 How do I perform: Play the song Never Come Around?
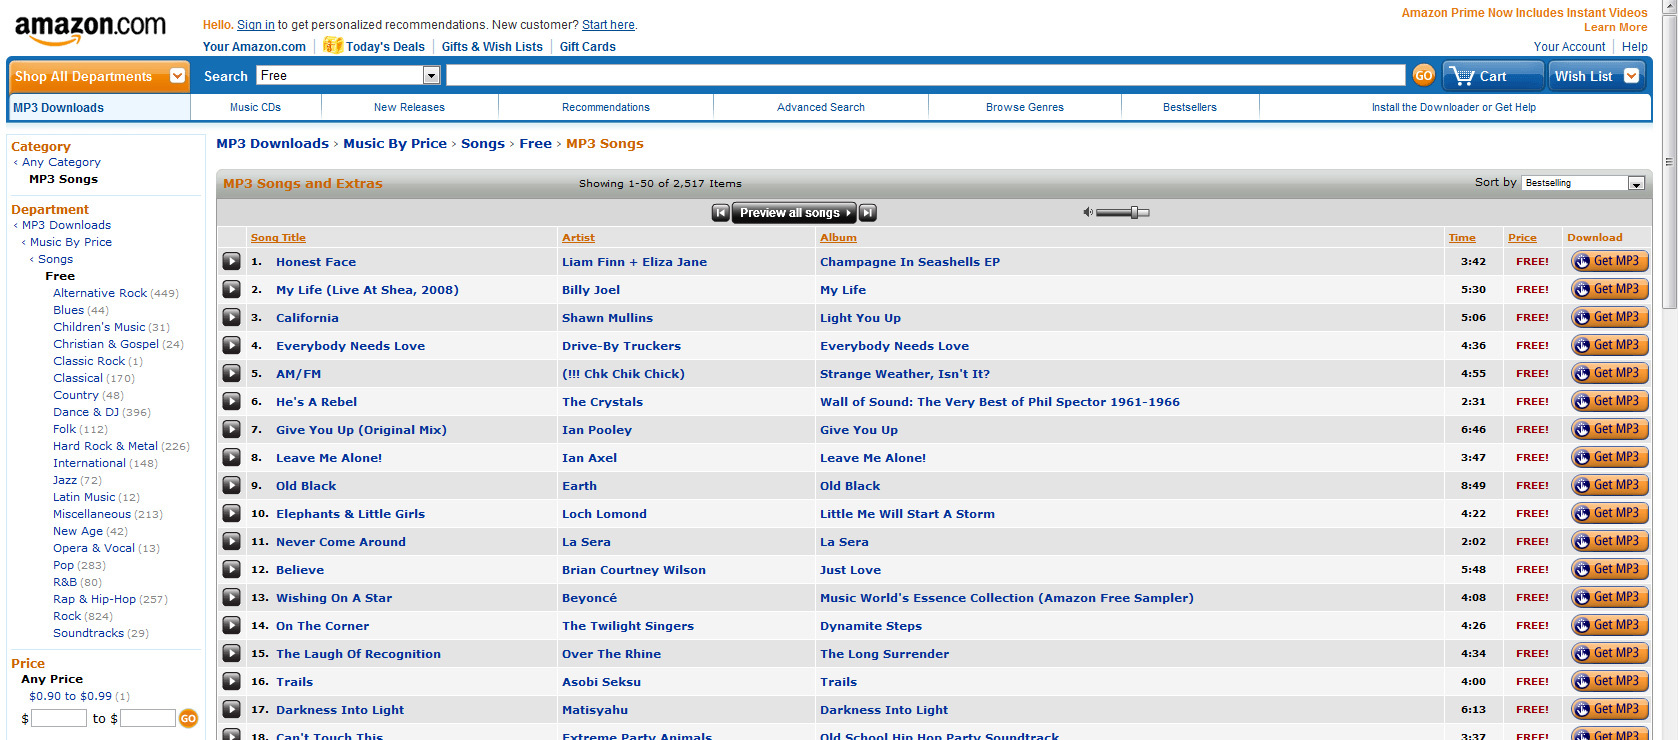(x=231, y=541)
